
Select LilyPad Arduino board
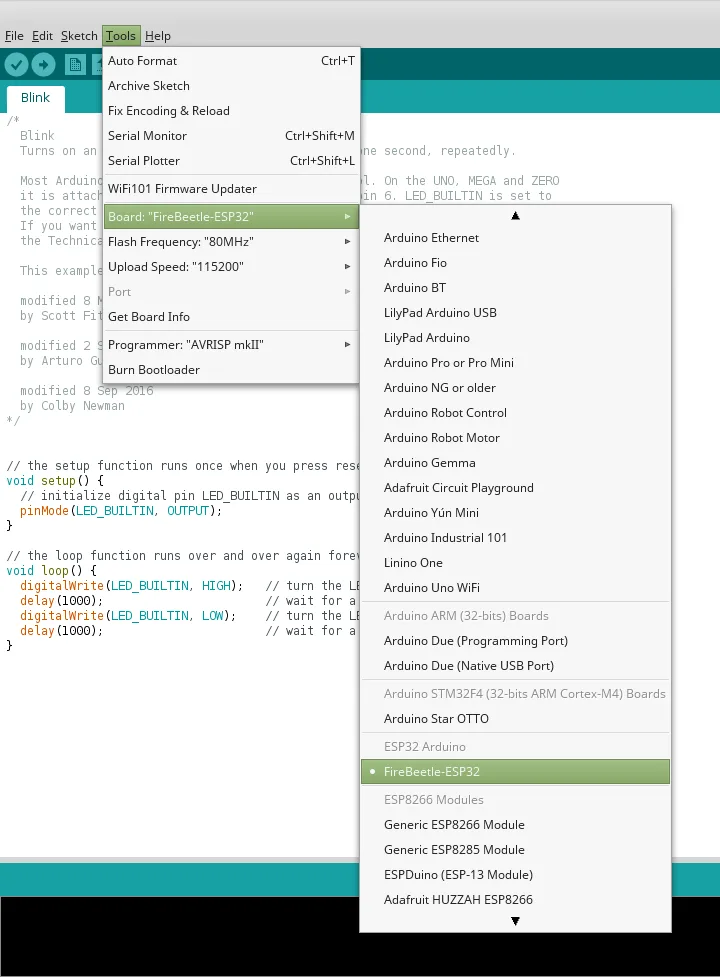tap(515, 338)
